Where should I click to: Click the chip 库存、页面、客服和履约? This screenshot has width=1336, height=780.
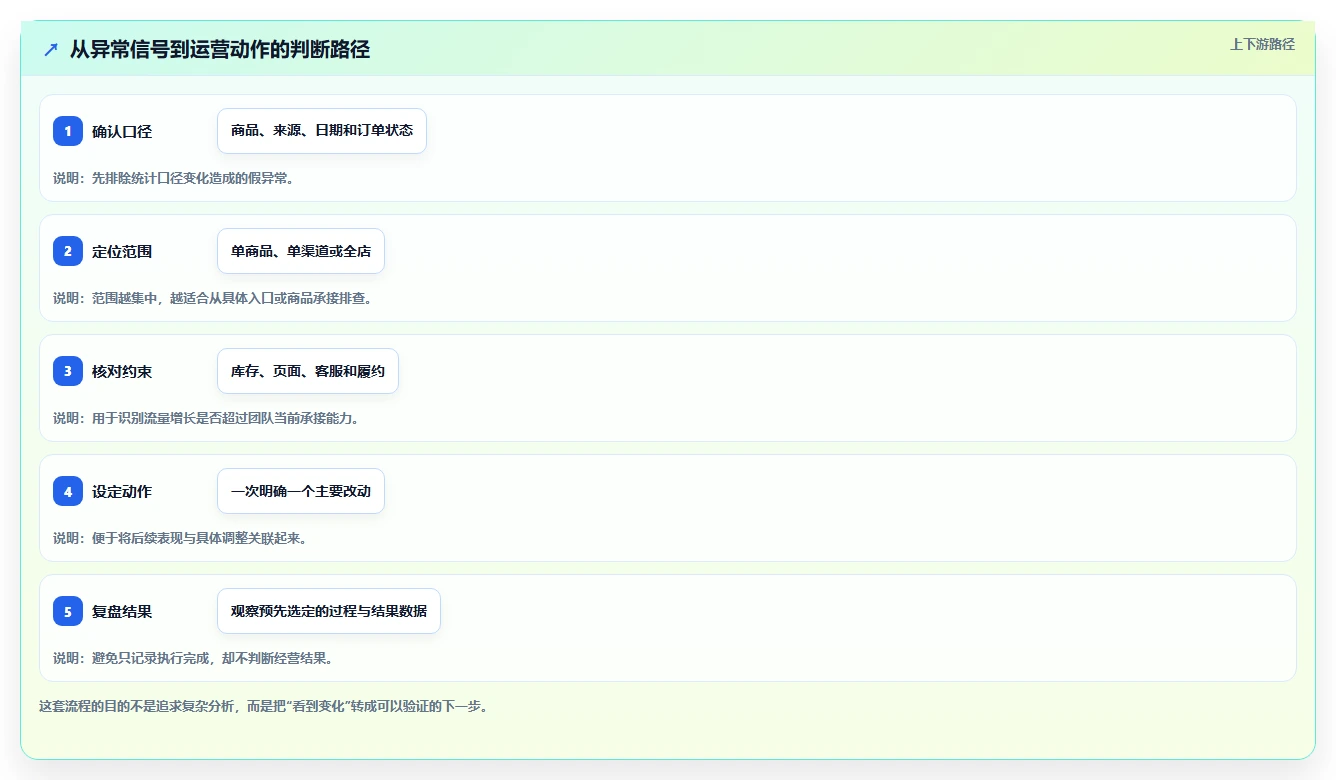pos(308,371)
